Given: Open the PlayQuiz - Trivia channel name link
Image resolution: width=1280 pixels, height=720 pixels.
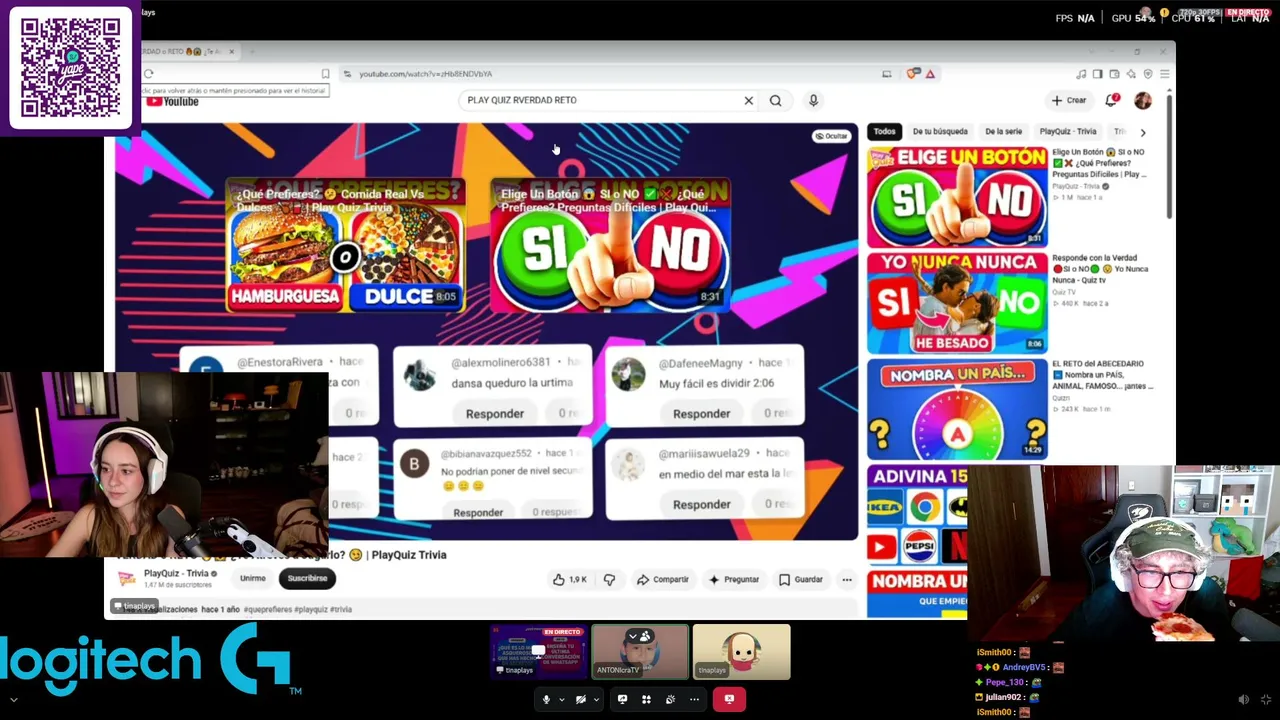Looking at the screenshot, I should pyautogui.click(x=176, y=573).
